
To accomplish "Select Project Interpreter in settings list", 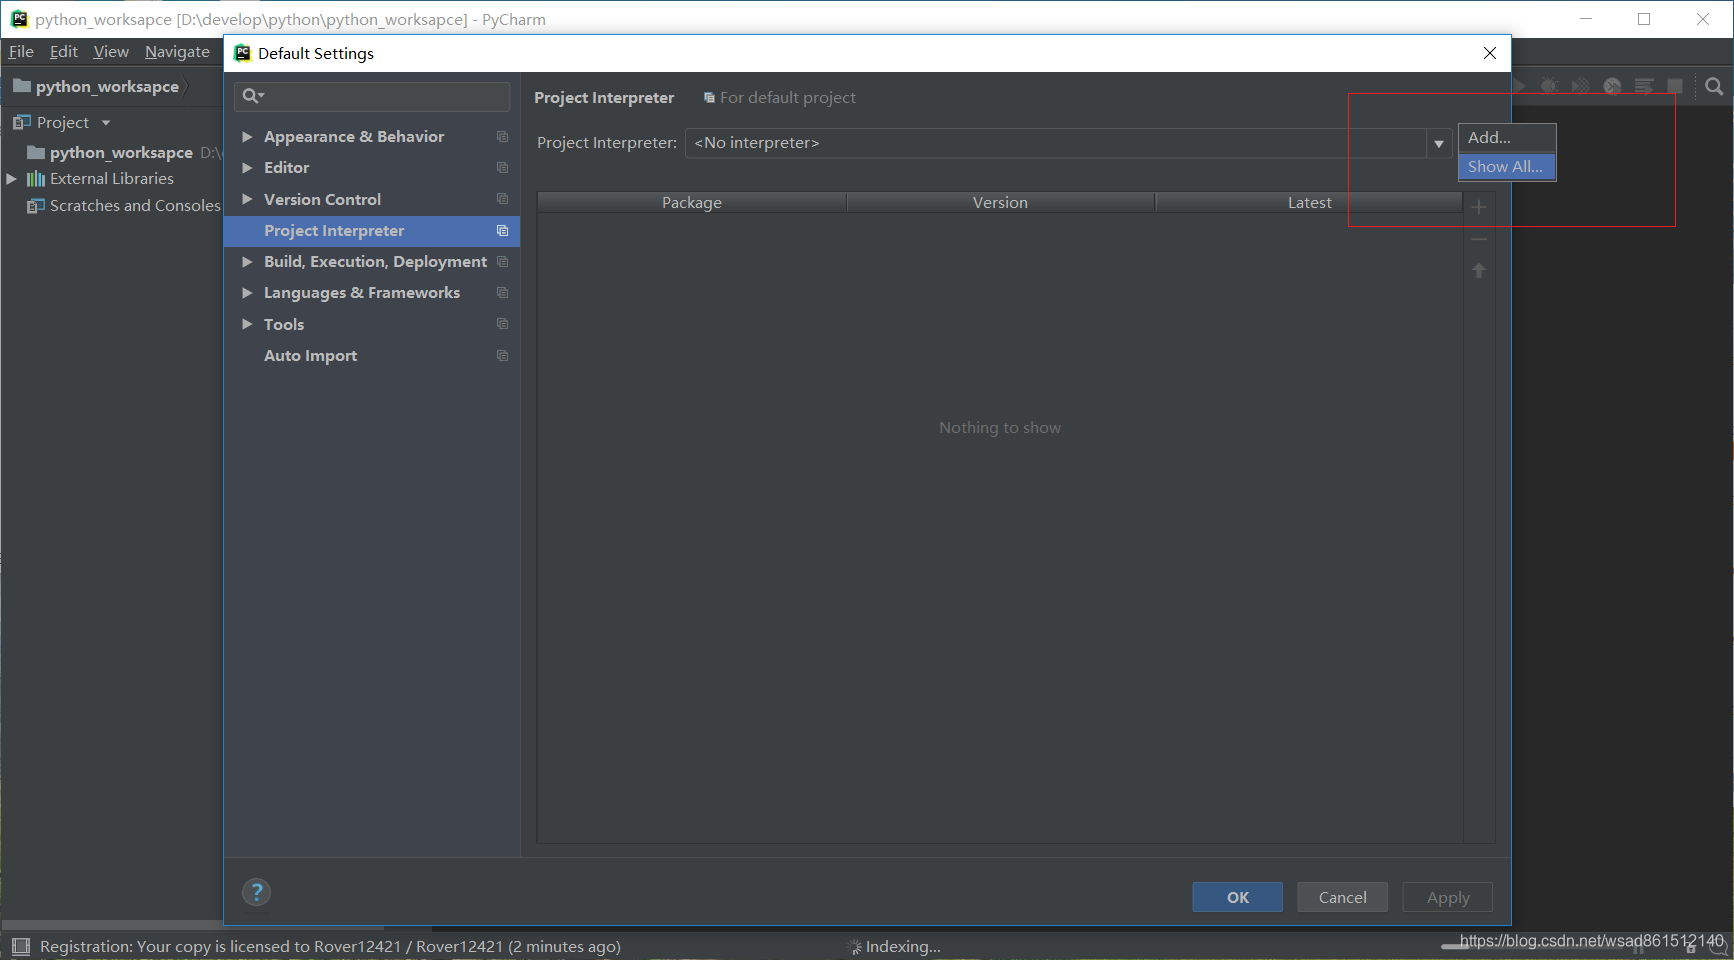I will (x=372, y=231).
